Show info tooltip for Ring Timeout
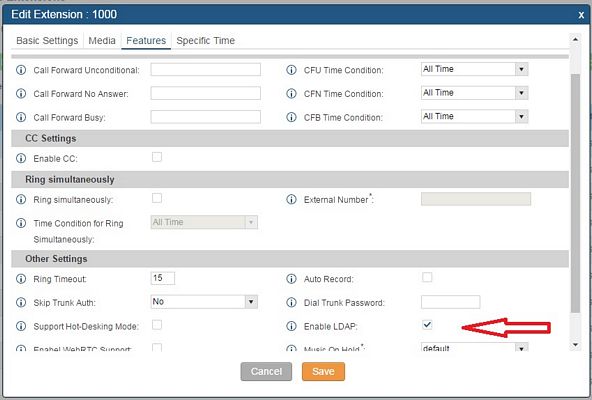 (x=21, y=279)
